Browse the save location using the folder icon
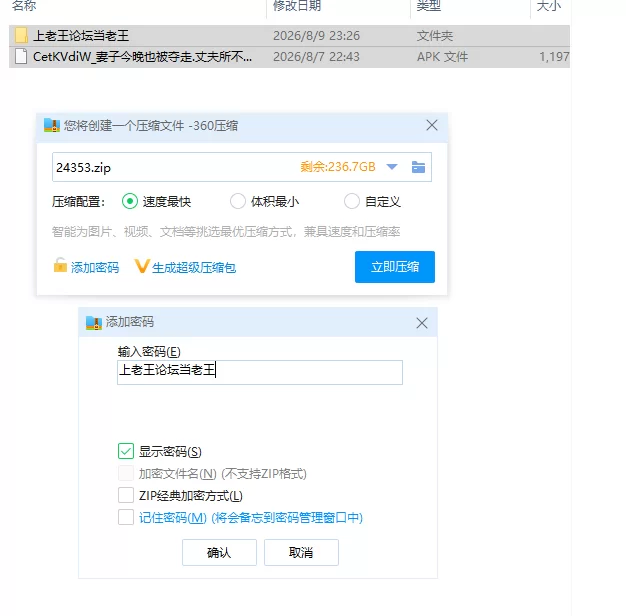 [418, 167]
